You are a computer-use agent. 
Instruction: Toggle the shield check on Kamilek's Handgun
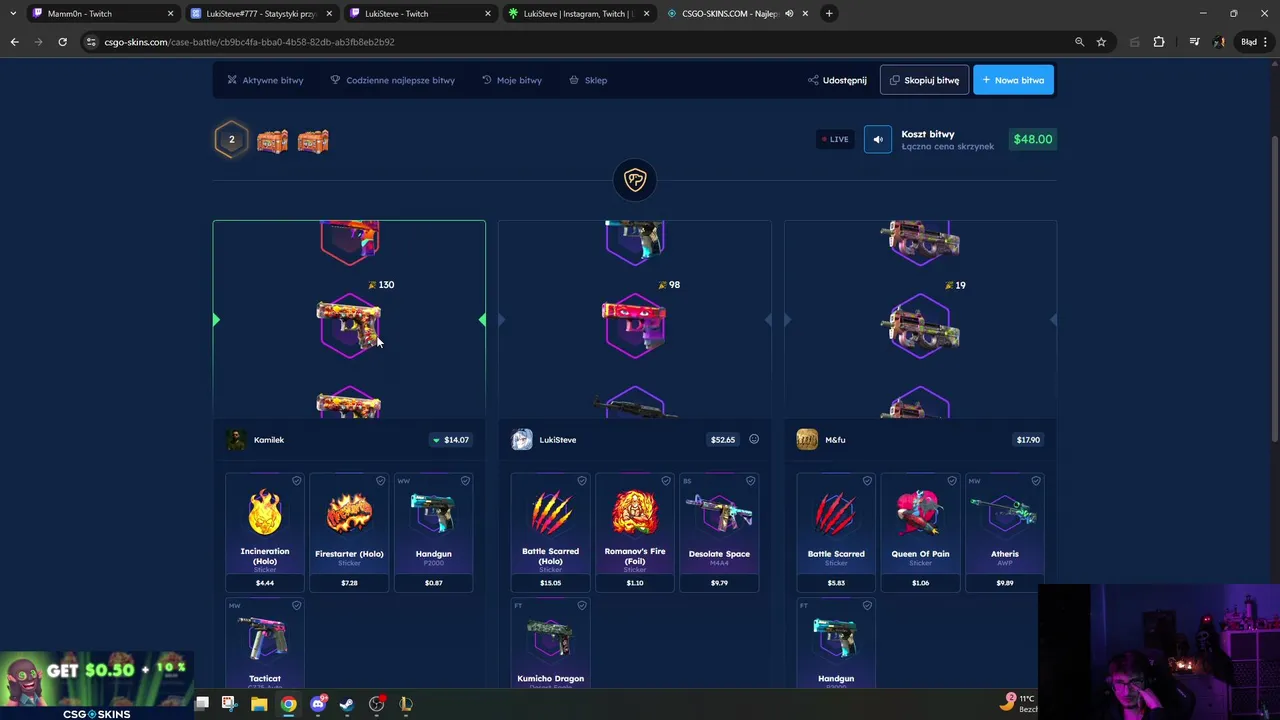click(465, 481)
